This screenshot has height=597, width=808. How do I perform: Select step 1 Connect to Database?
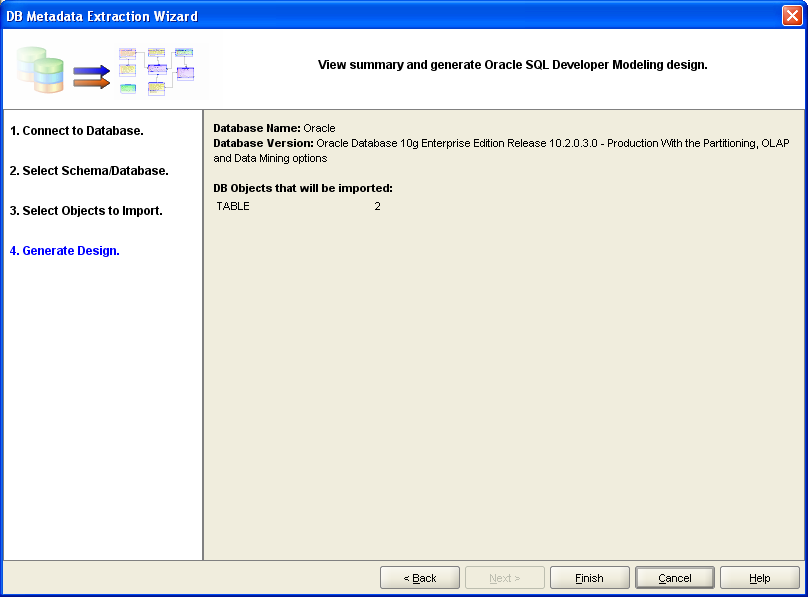(x=77, y=131)
